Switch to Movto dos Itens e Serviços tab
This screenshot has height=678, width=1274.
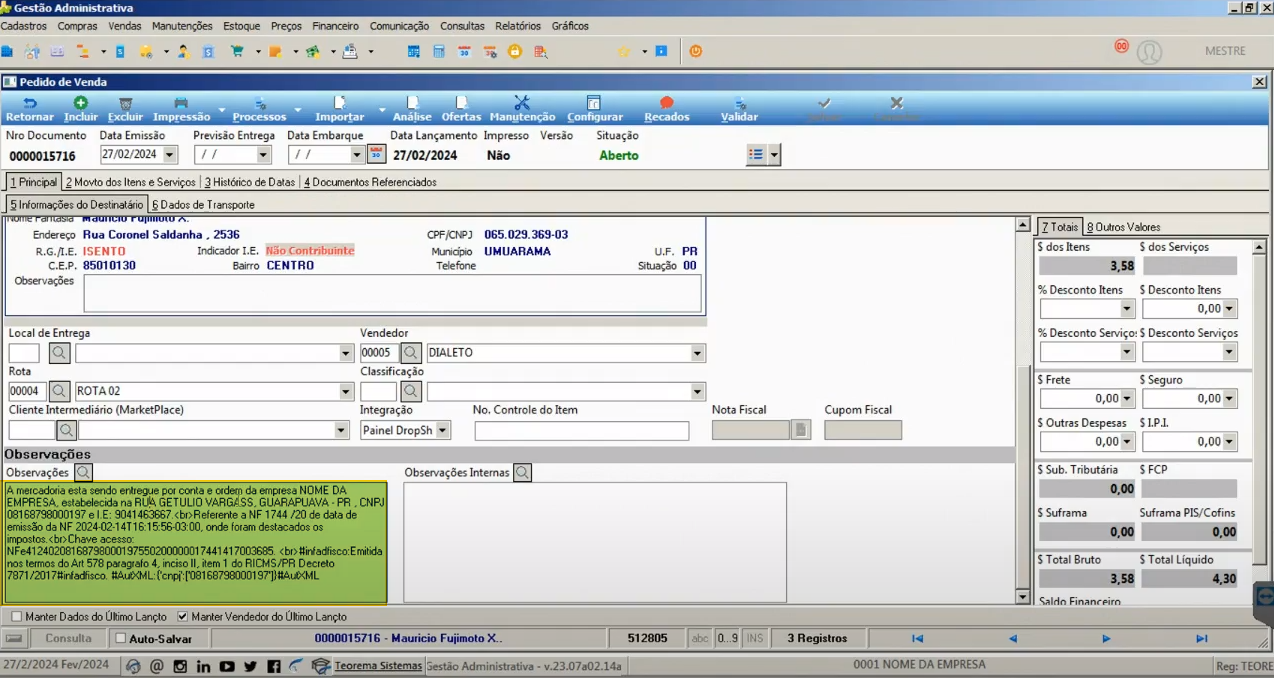click(x=131, y=182)
